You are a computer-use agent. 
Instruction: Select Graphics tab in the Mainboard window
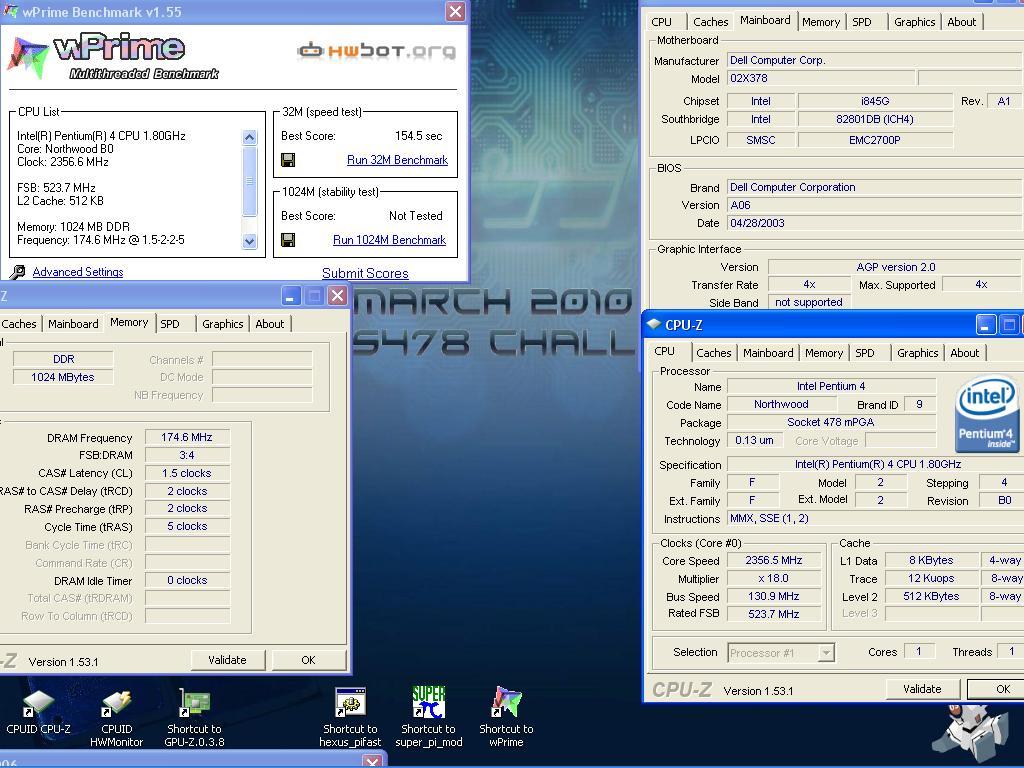click(914, 22)
